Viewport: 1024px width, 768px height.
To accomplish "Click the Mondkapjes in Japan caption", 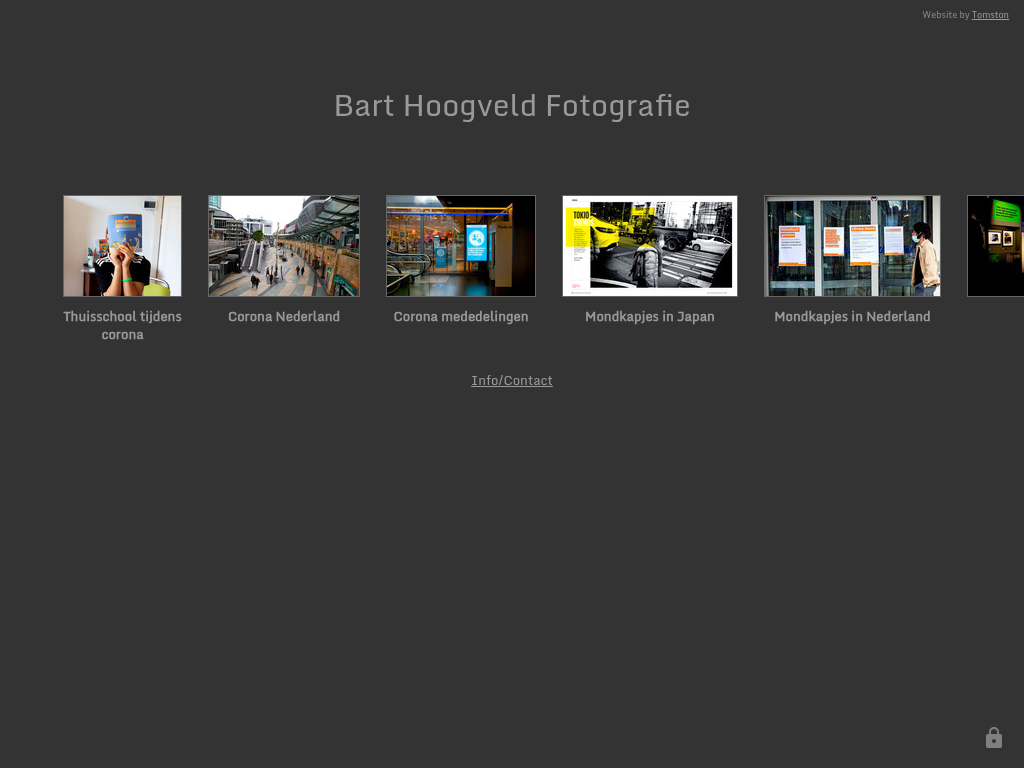I will click(650, 316).
